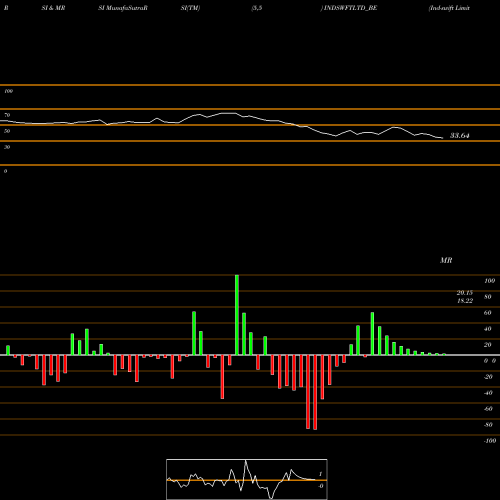Click the 18.22 value label in the MR panel
This screenshot has height=500, width=500.
click(465, 301)
